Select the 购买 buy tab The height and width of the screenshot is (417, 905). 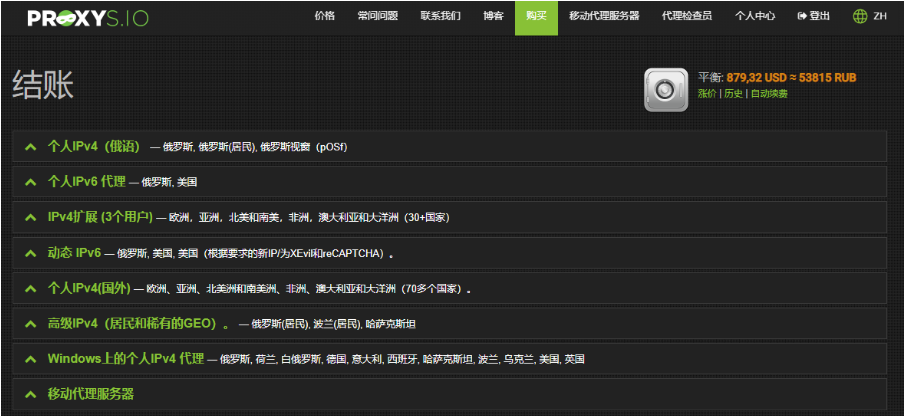point(536,16)
